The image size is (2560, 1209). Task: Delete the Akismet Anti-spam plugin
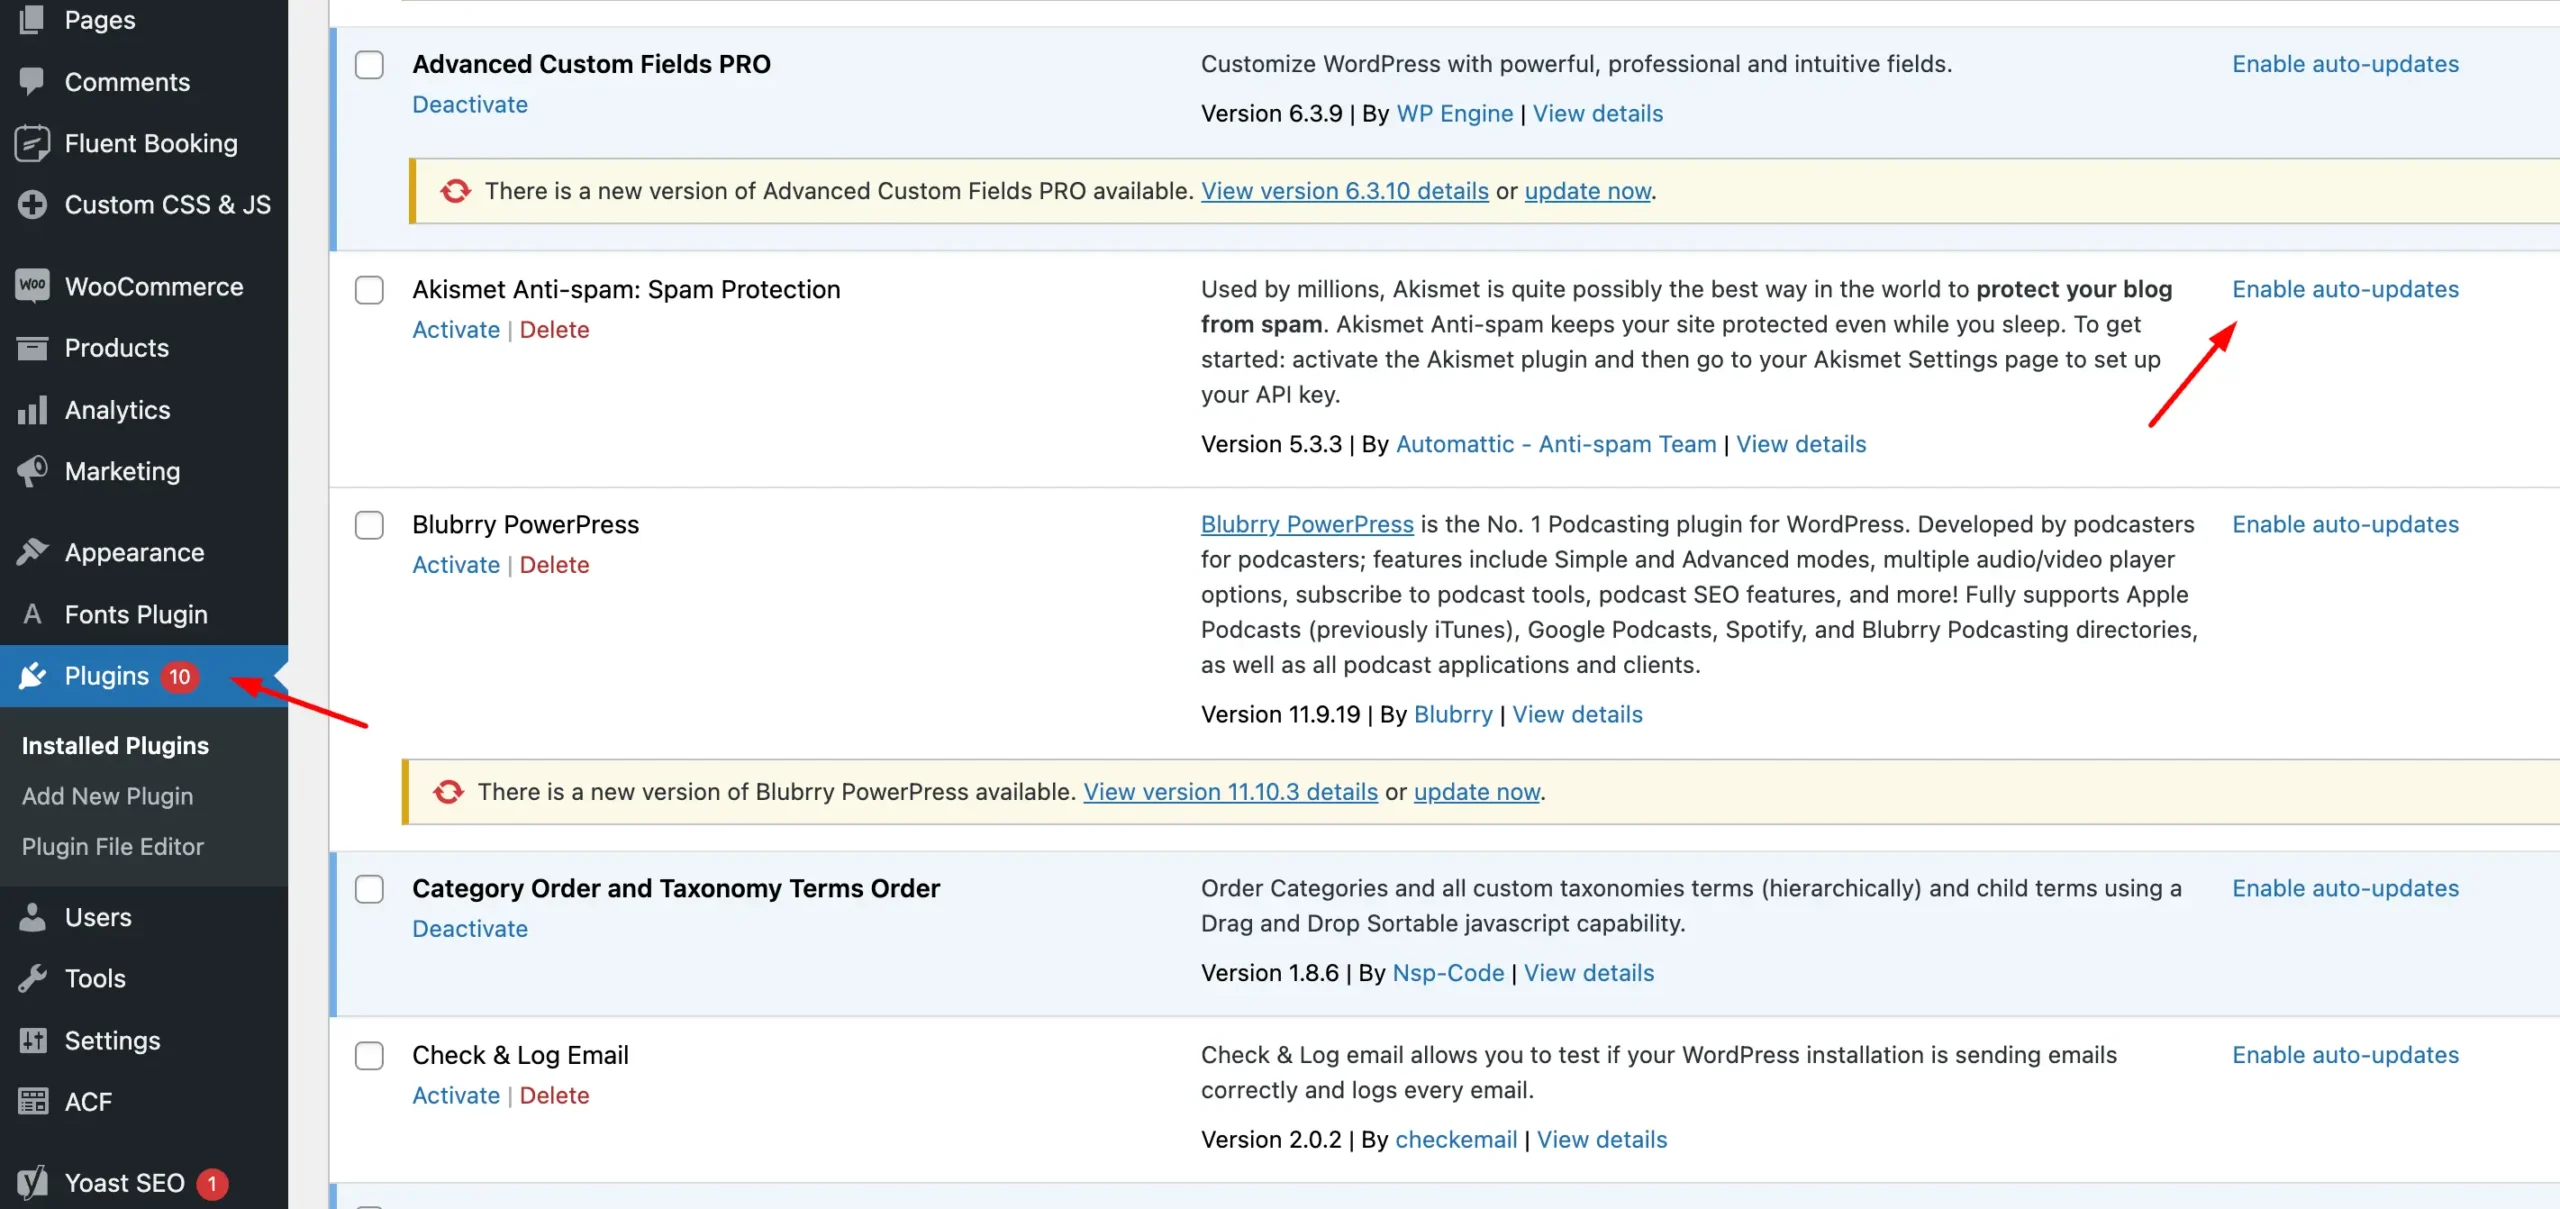coord(554,329)
